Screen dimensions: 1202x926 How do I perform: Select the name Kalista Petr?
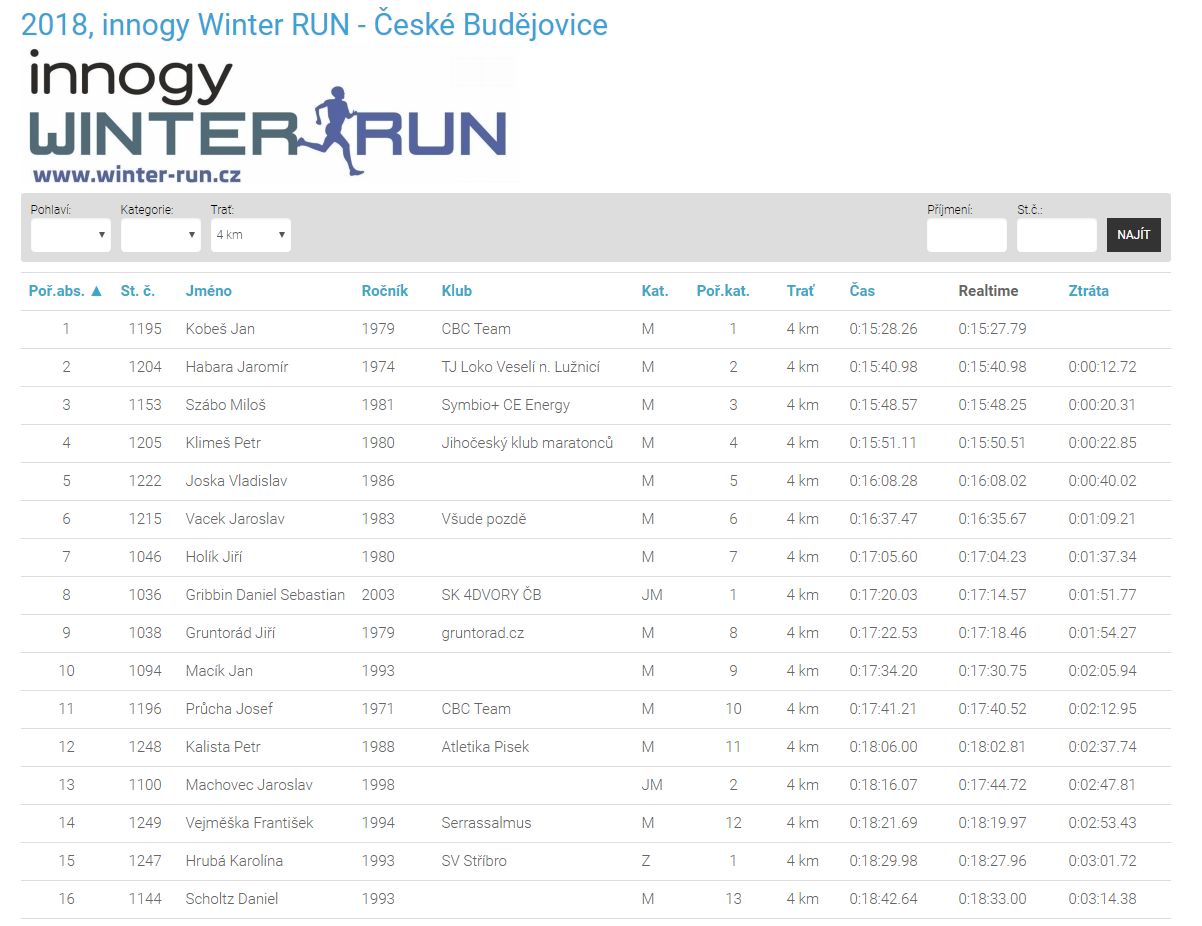click(x=223, y=747)
